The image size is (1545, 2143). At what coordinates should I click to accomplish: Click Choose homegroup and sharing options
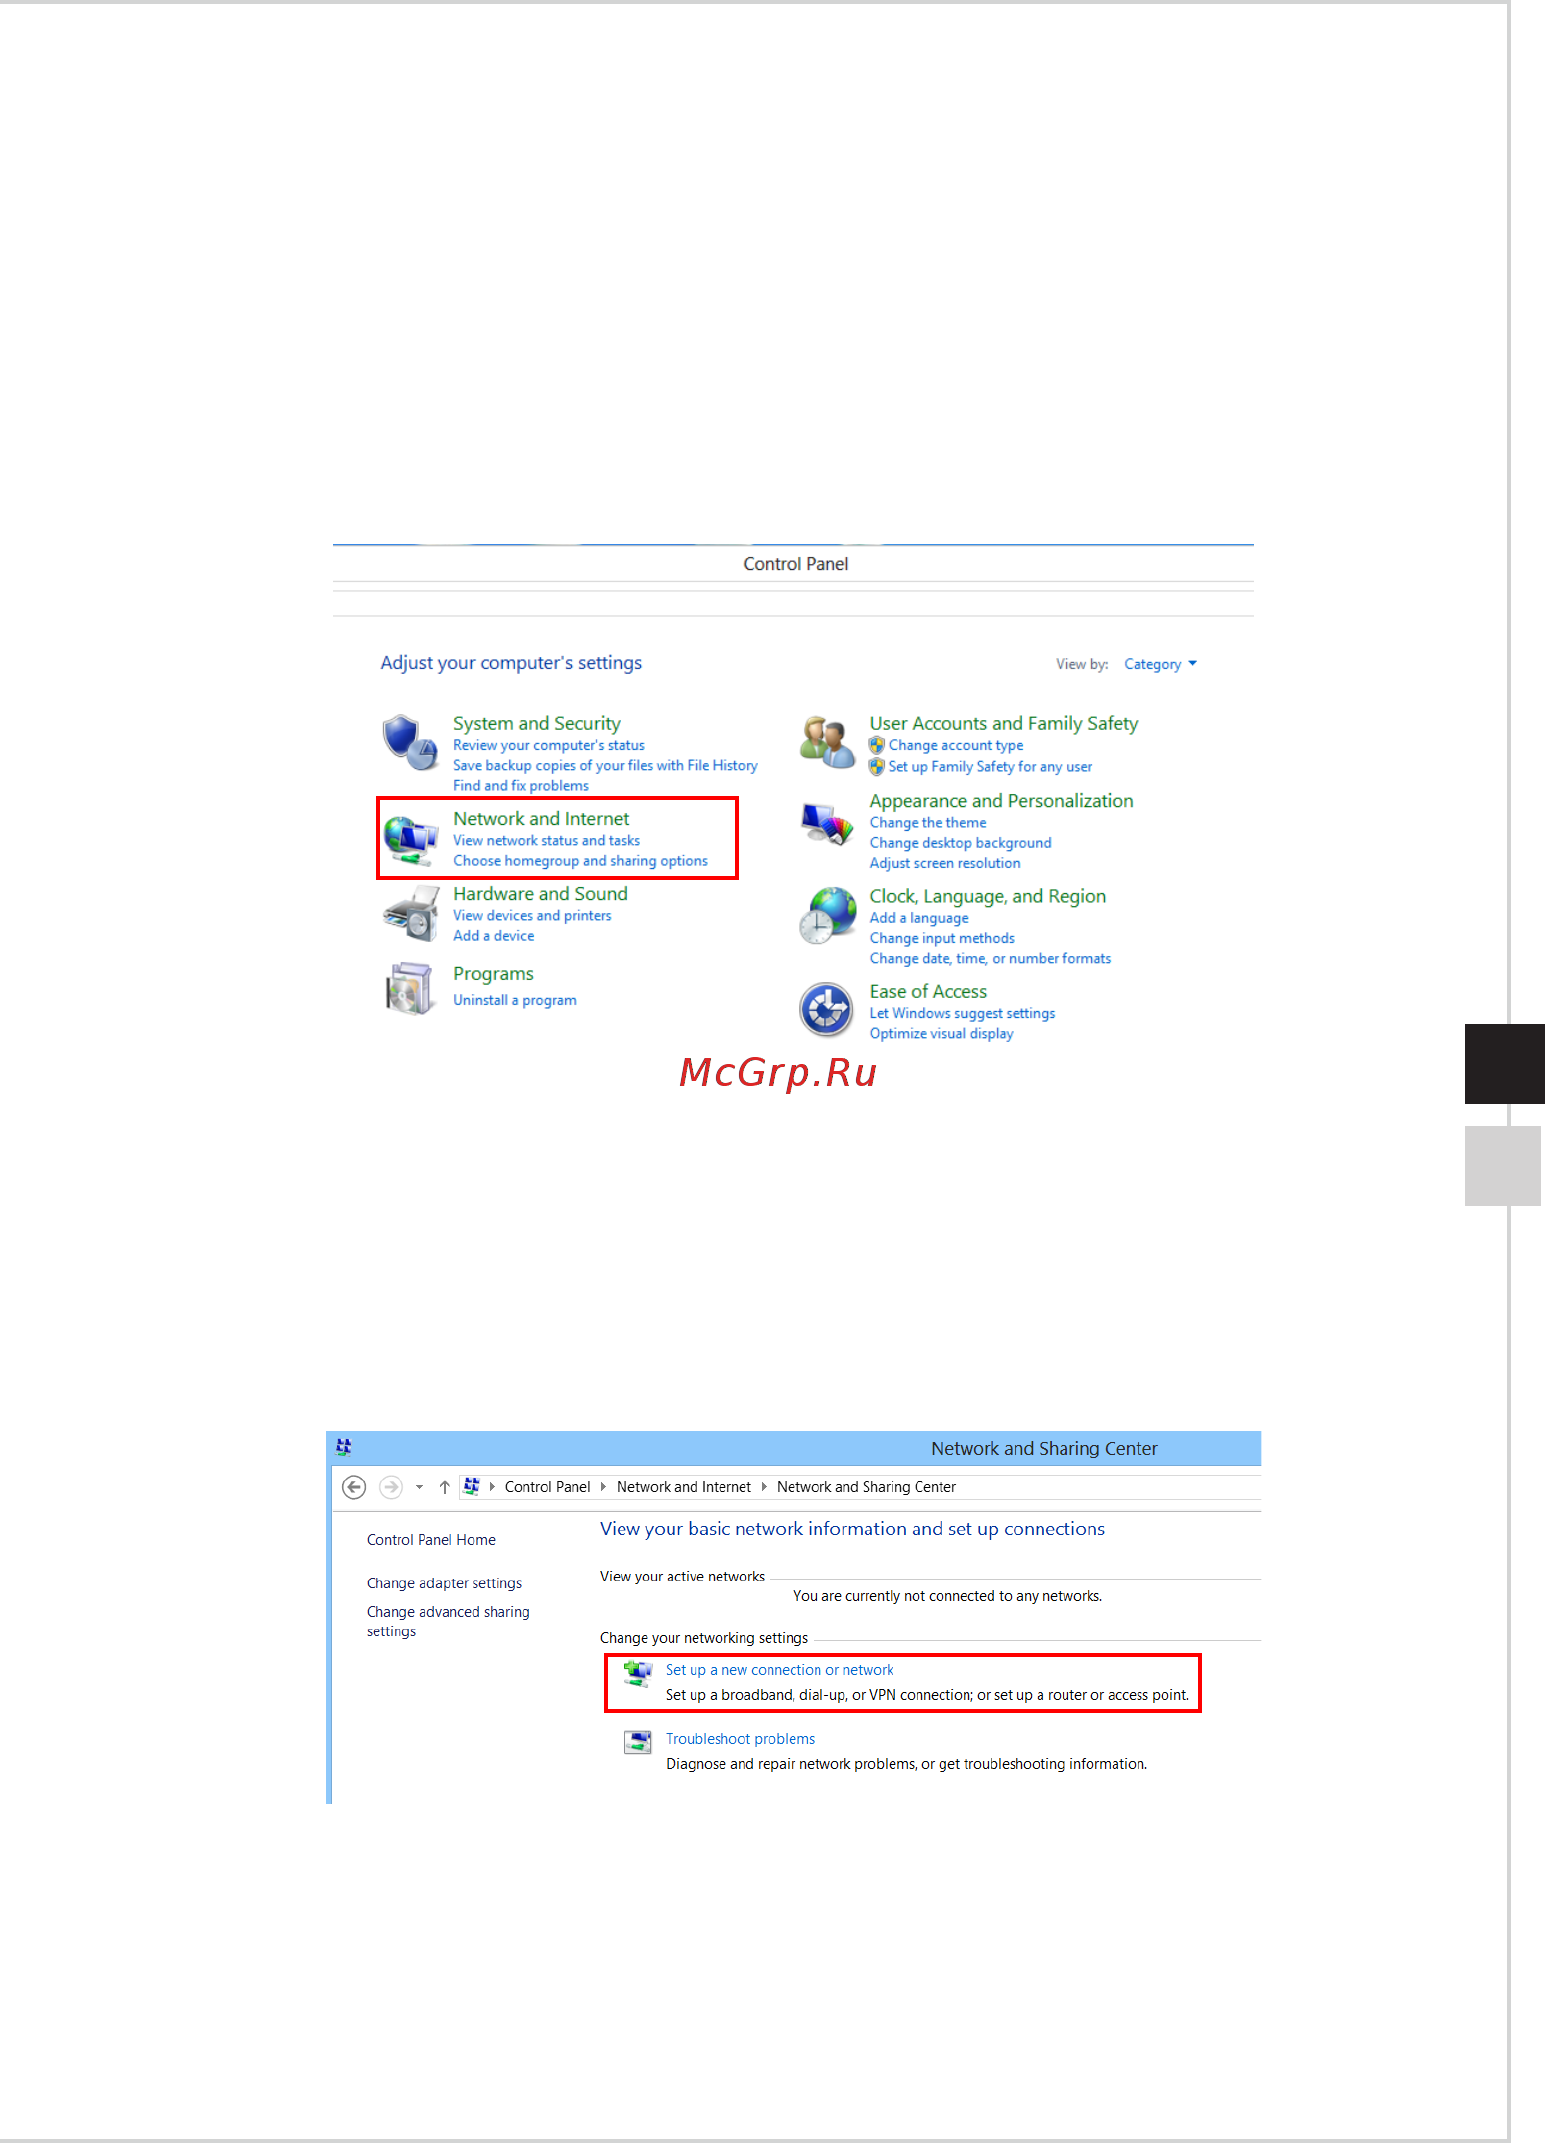[x=580, y=861]
